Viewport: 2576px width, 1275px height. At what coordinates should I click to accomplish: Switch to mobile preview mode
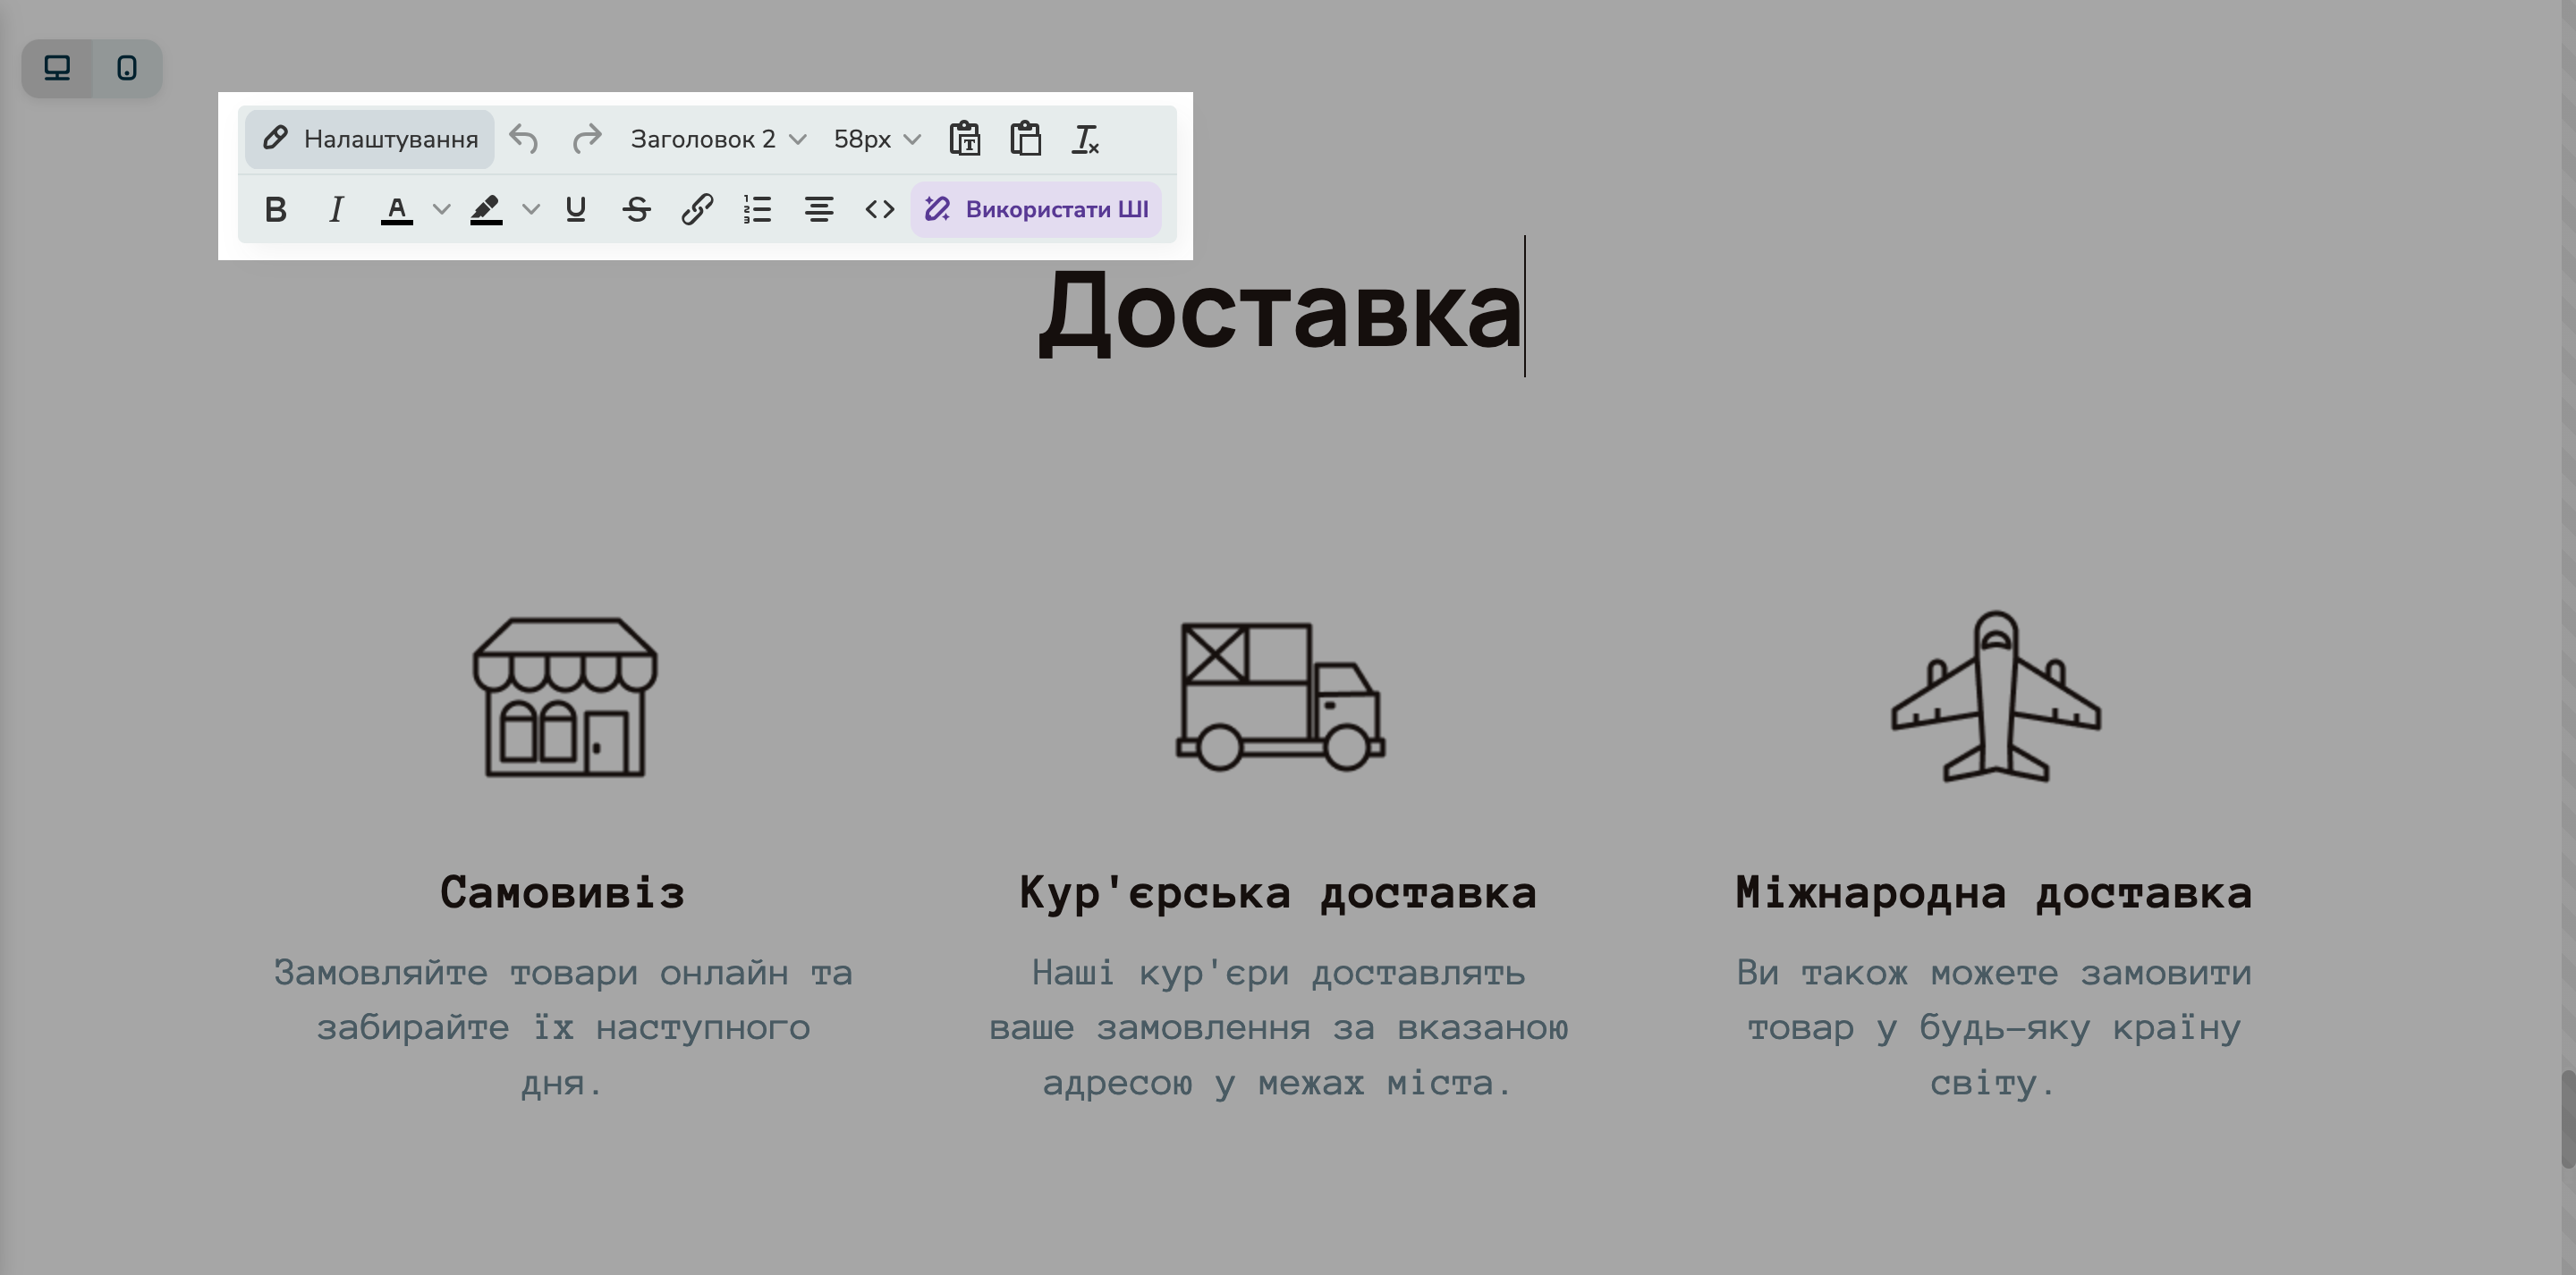coord(128,68)
